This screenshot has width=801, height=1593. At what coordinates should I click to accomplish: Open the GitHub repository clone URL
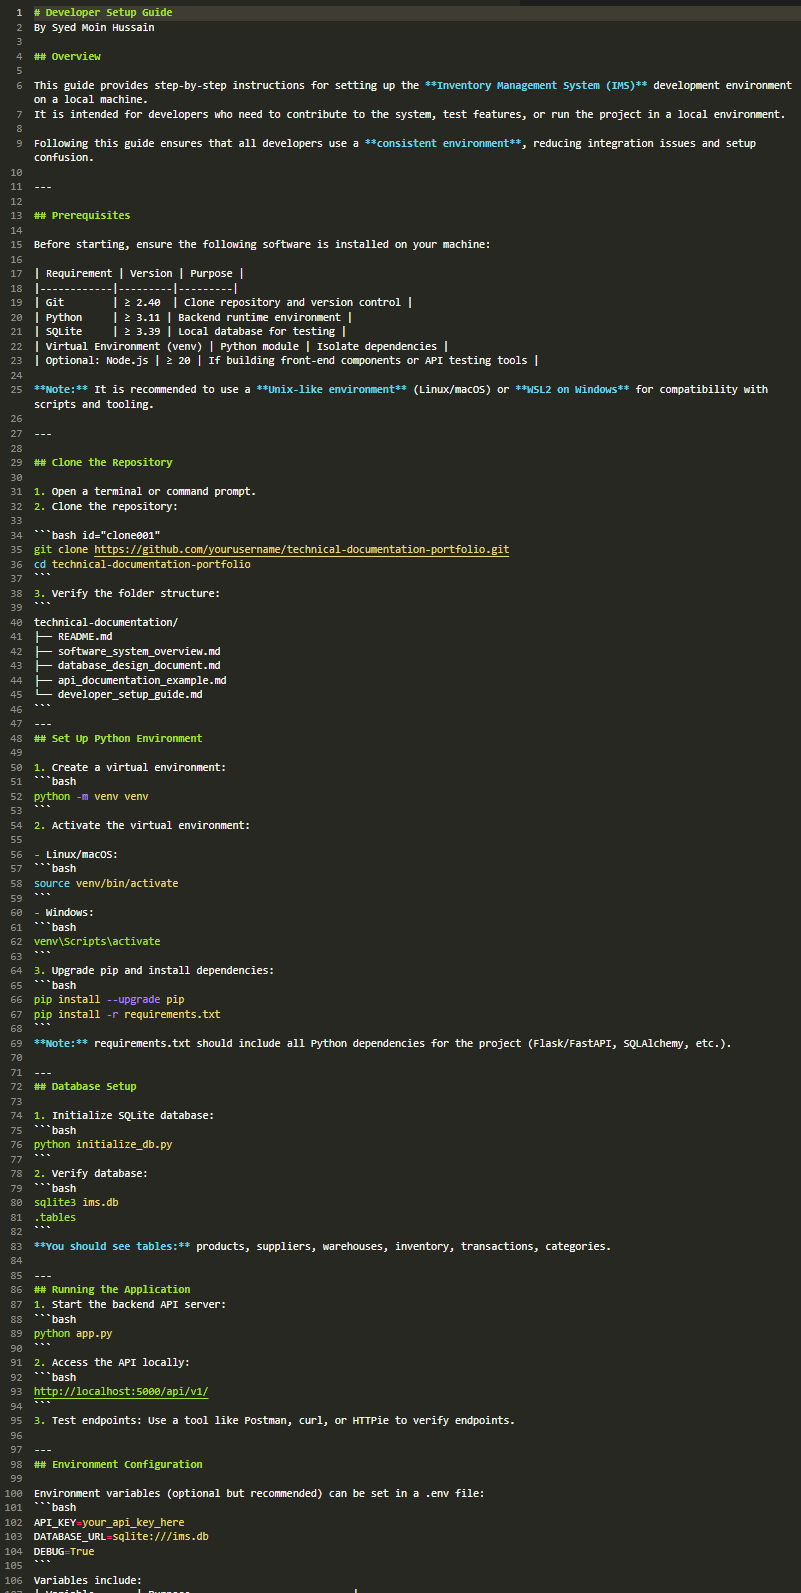[301, 549]
